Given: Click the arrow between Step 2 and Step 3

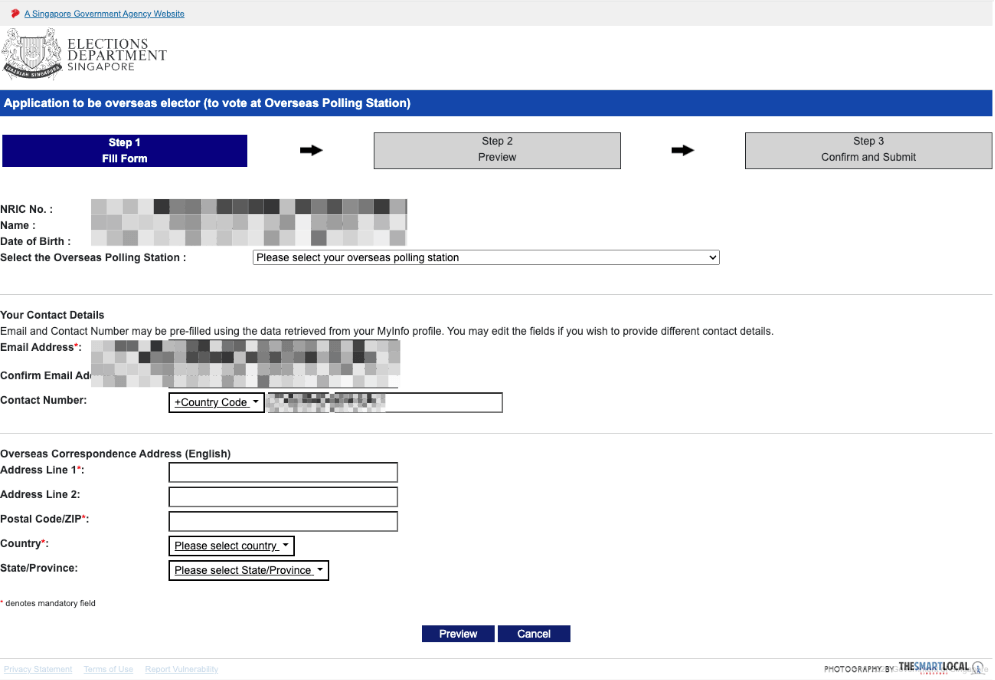Looking at the screenshot, I should coord(682,150).
